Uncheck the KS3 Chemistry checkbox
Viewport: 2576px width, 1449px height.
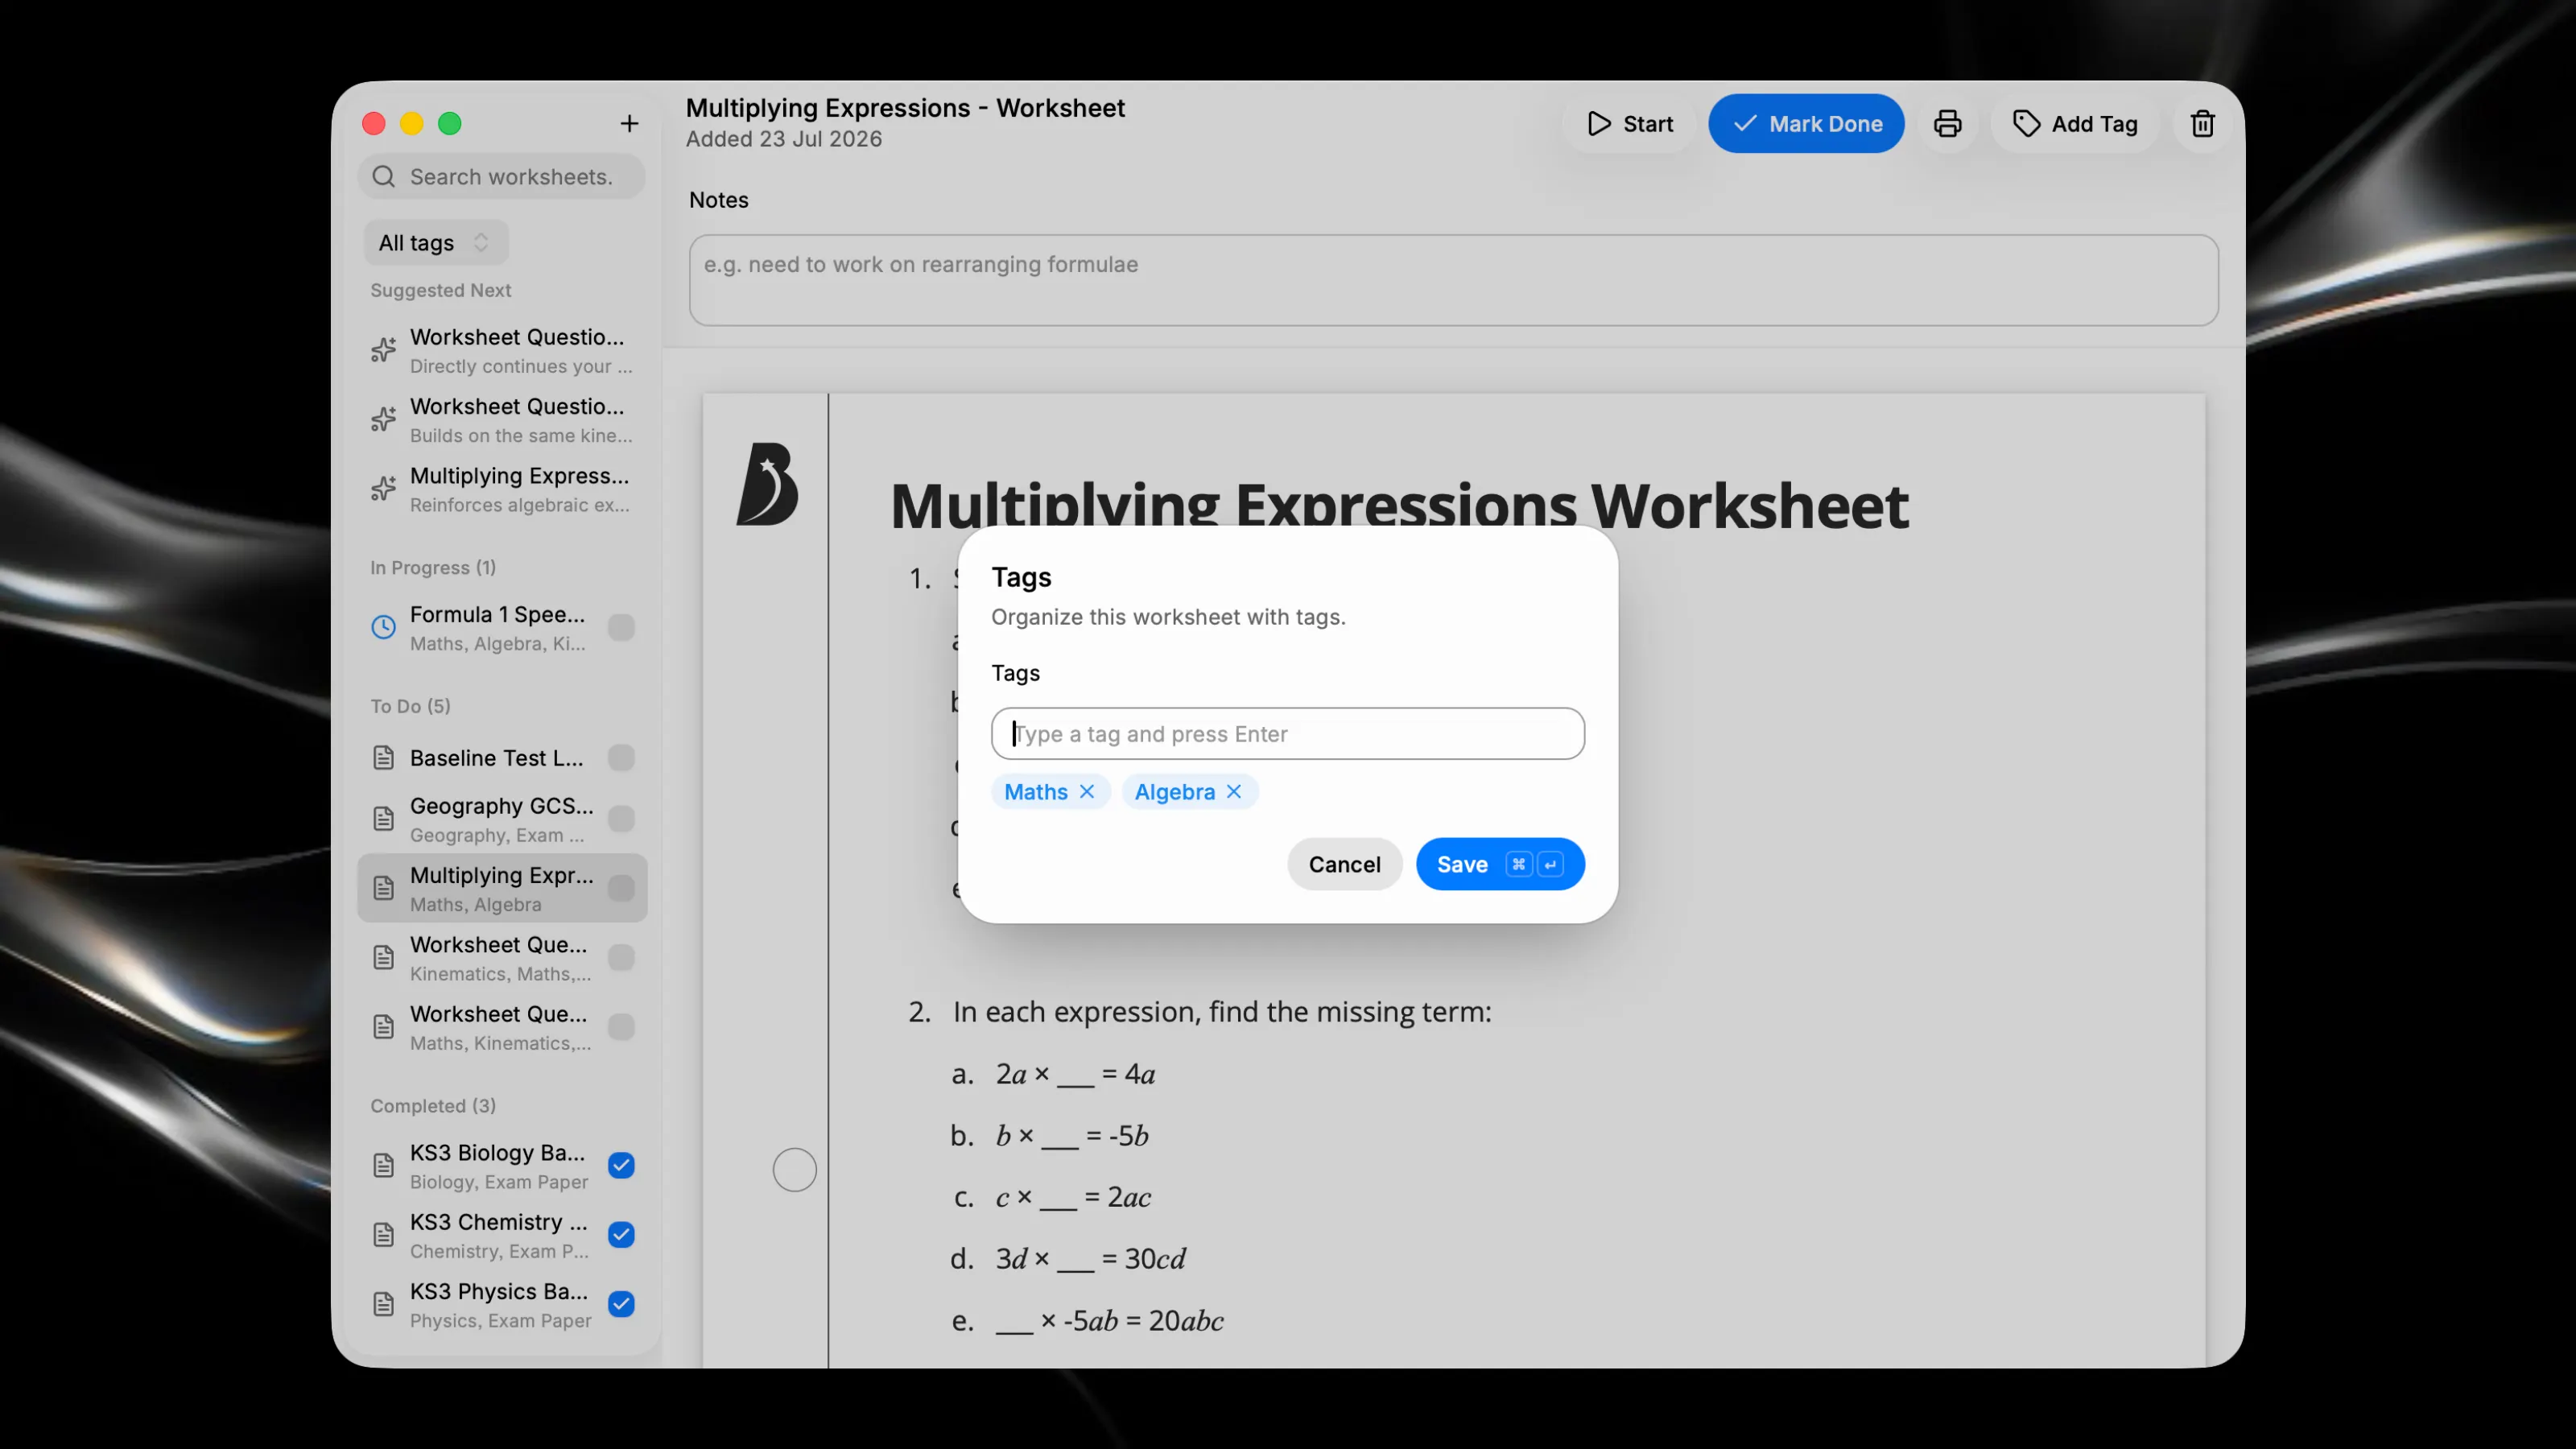pos(621,1235)
